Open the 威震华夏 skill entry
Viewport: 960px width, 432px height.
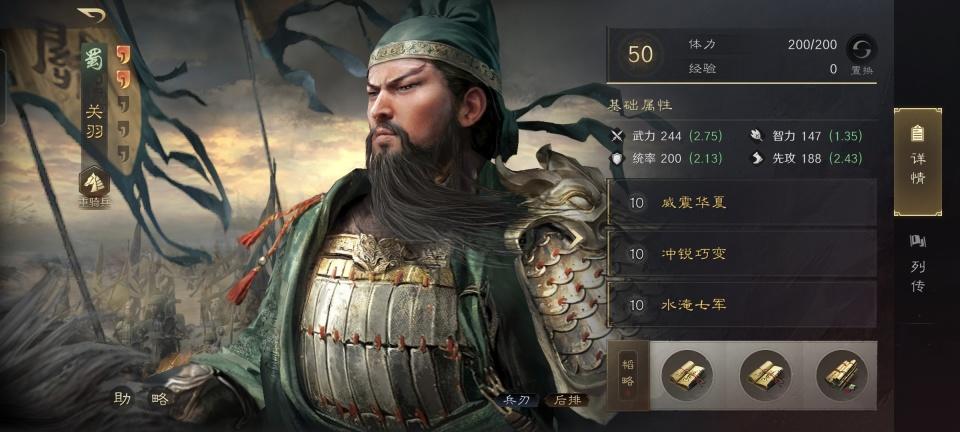pos(742,203)
